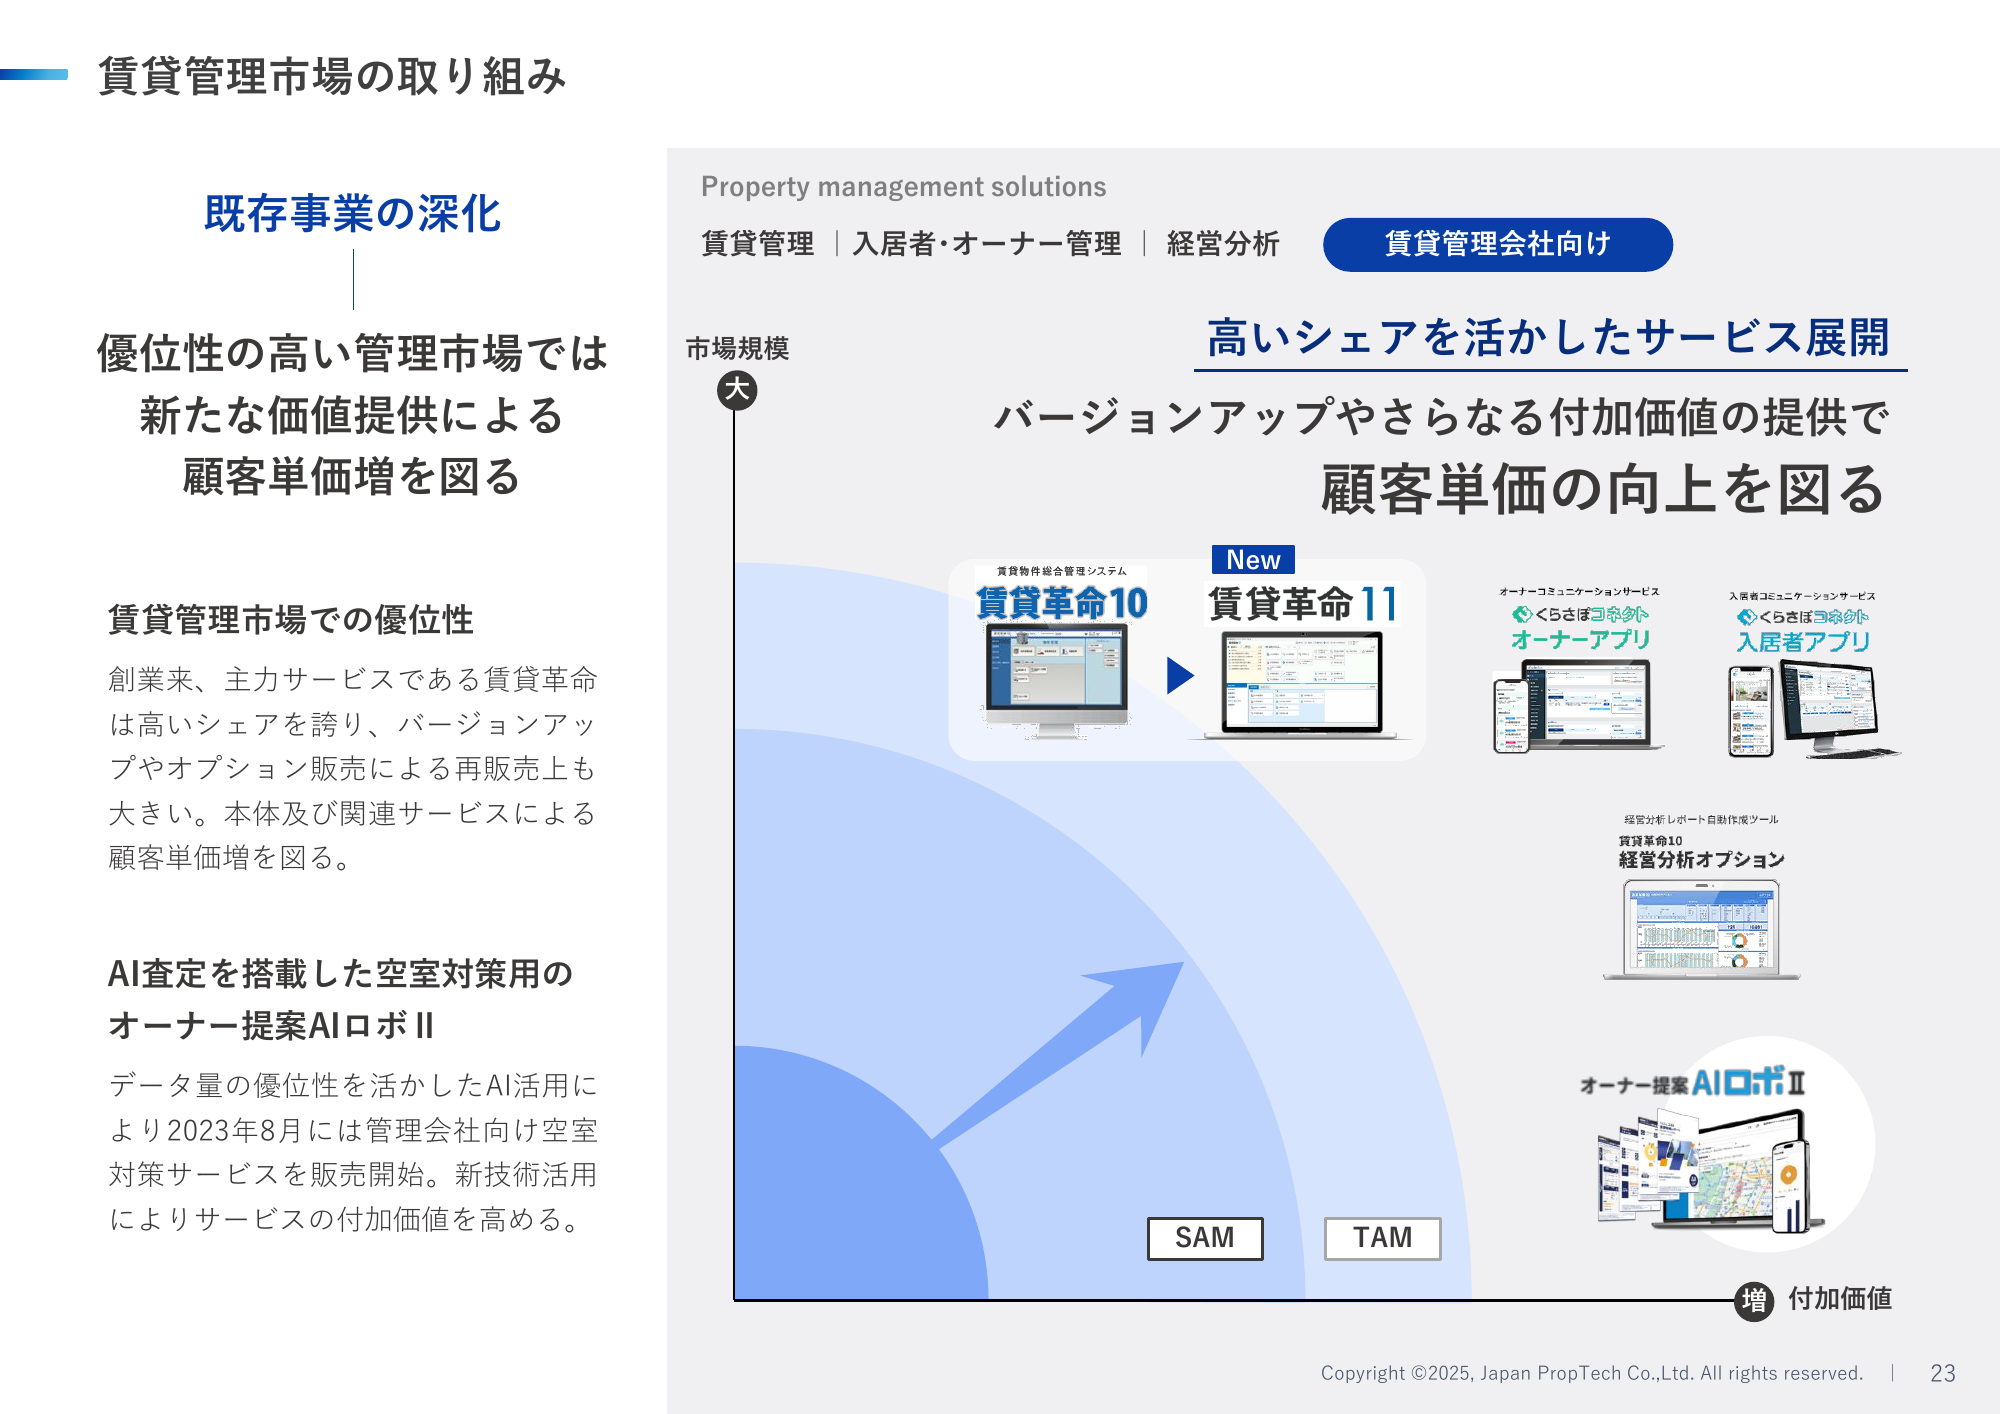Click the page number 23
This screenshot has height=1414, width=2000.
(x=1943, y=1373)
